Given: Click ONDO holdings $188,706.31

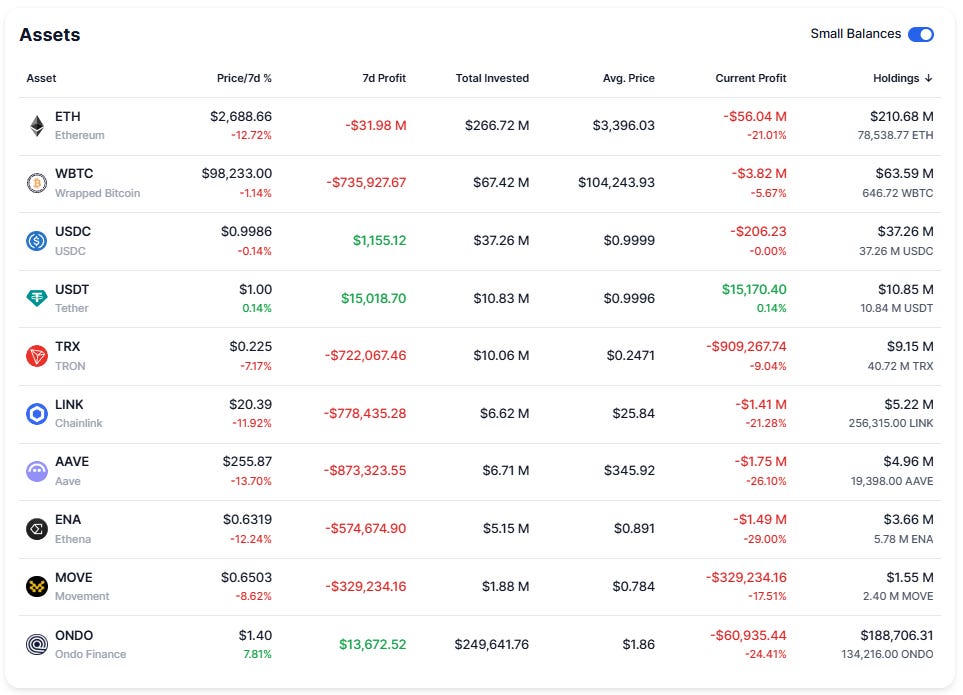Looking at the screenshot, I should pos(897,635).
